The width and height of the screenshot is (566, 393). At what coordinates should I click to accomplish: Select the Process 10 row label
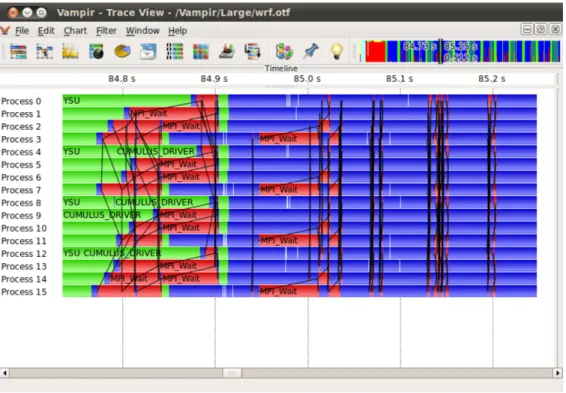pyautogui.click(x=24, y=228)
